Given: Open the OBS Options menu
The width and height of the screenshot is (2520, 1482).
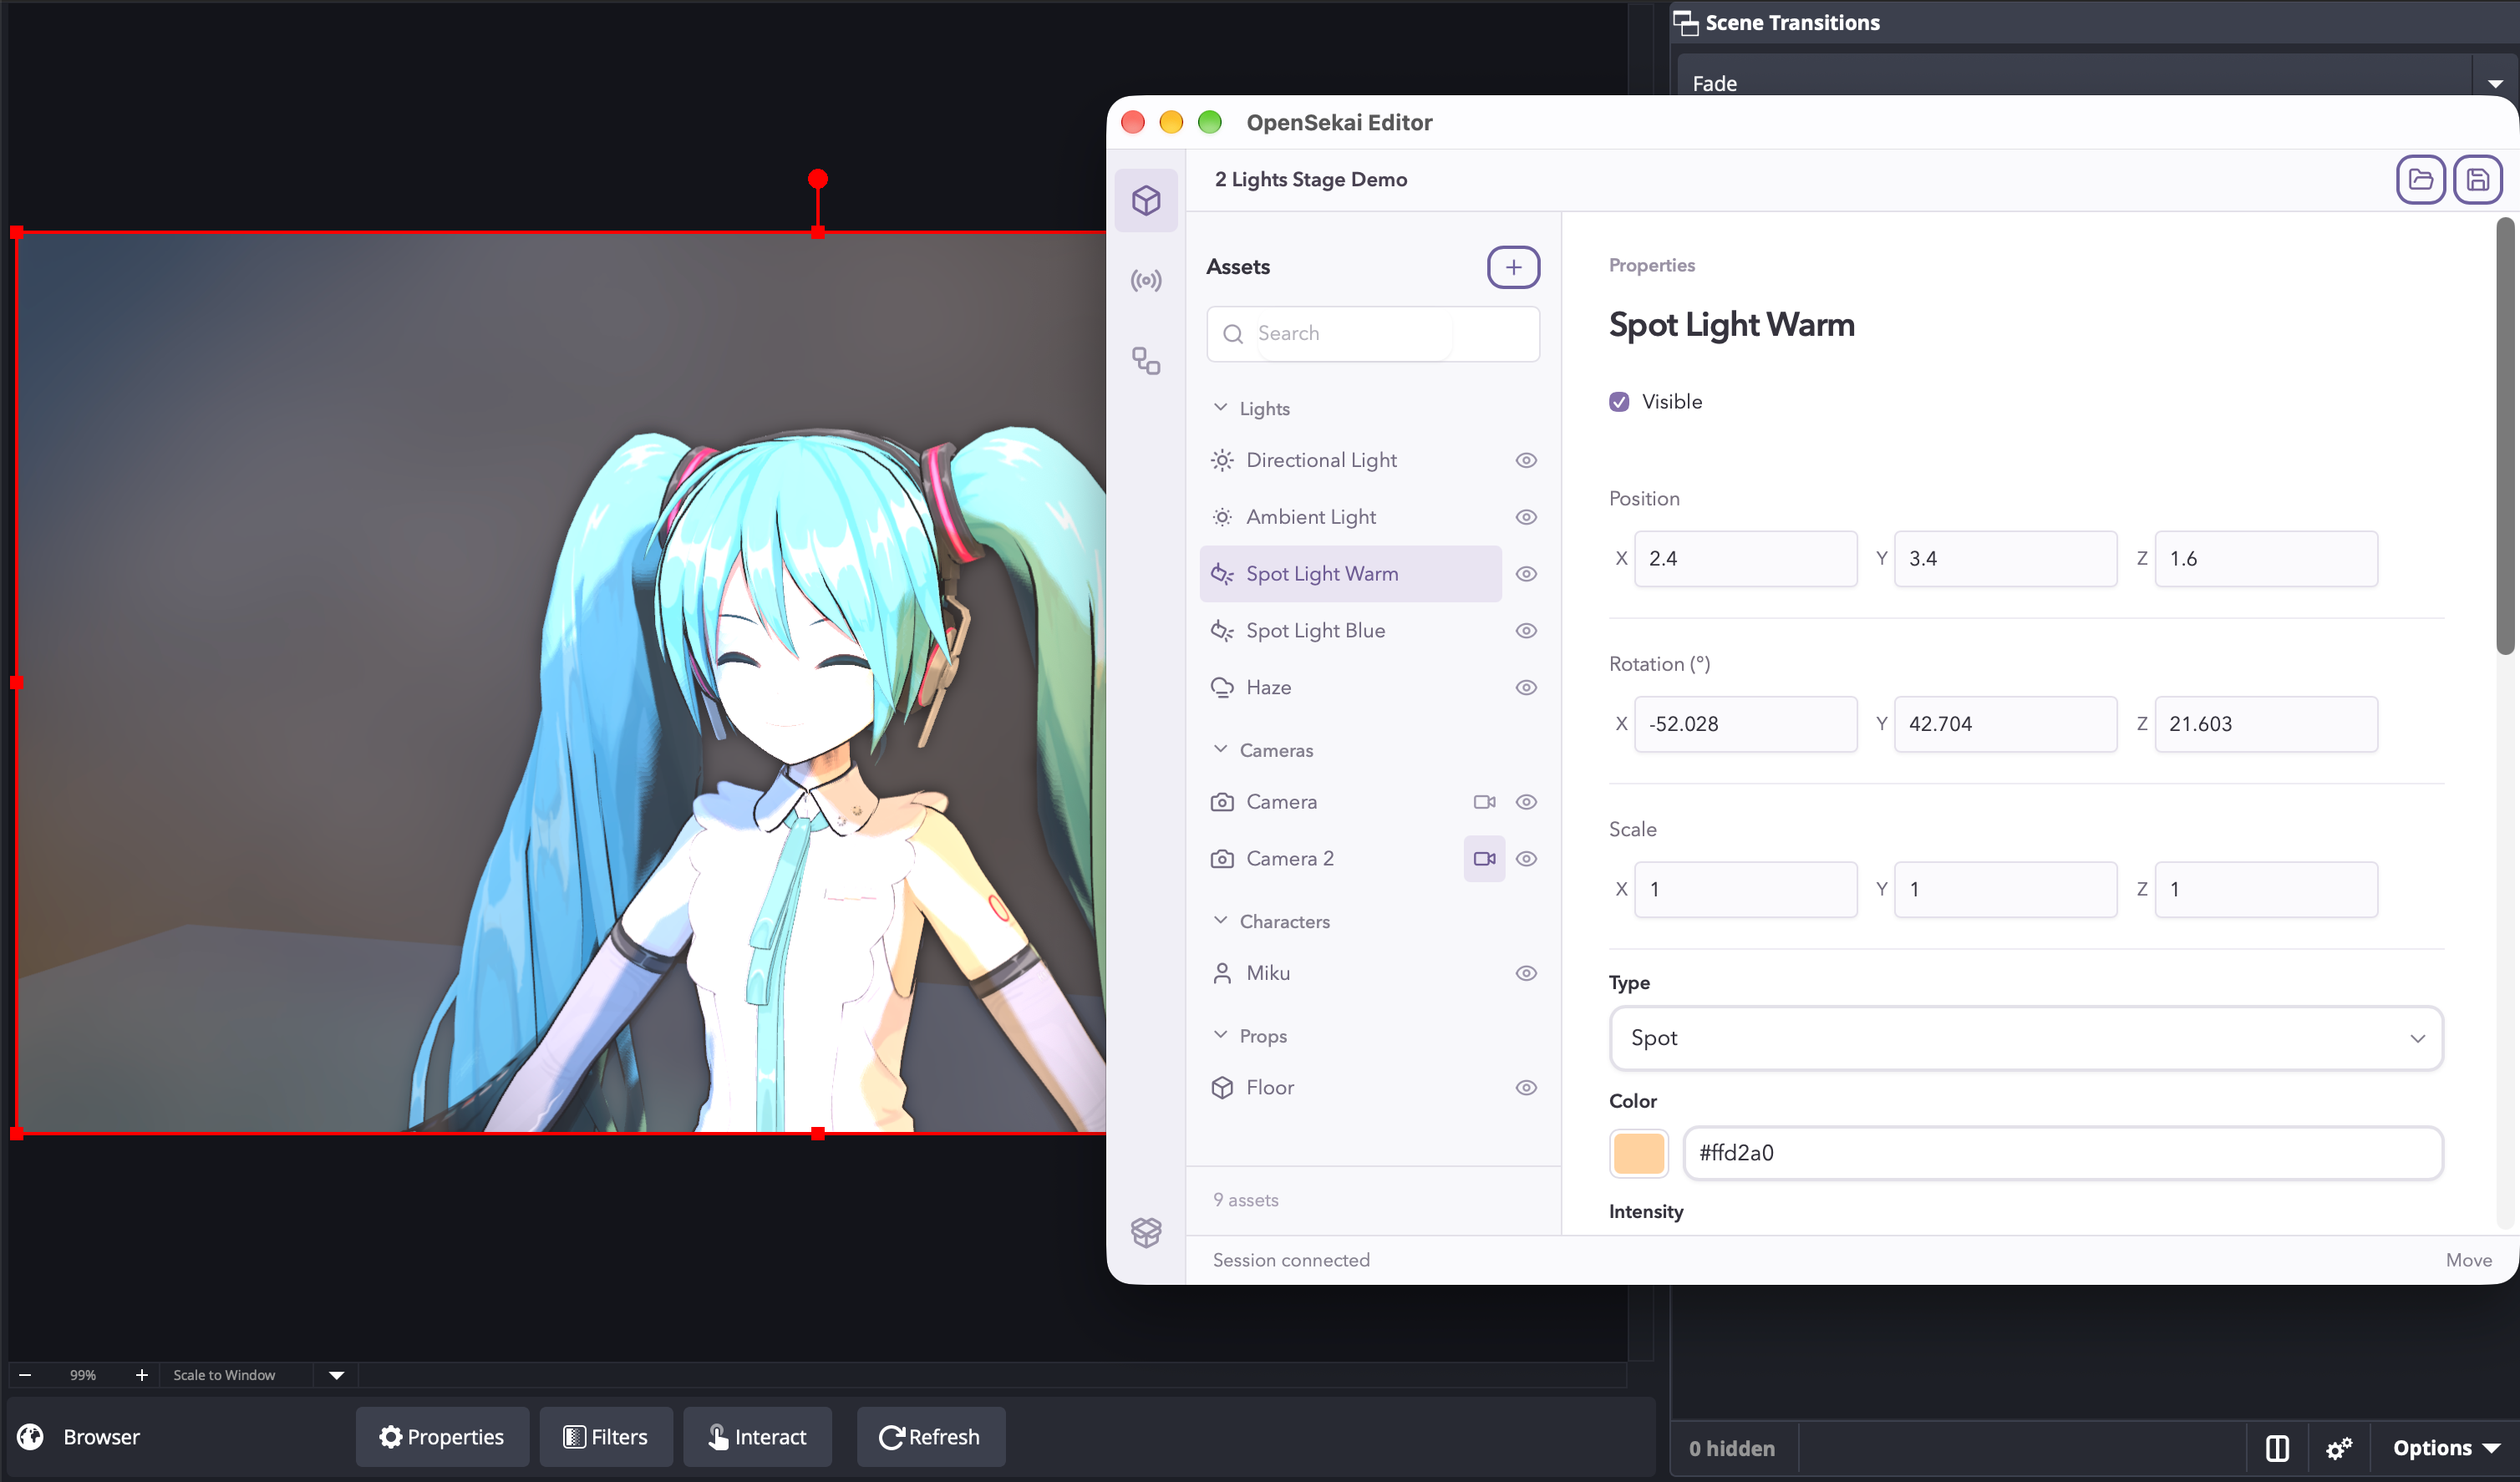Looking at the screenshot, I should tap(2446, 1448).
